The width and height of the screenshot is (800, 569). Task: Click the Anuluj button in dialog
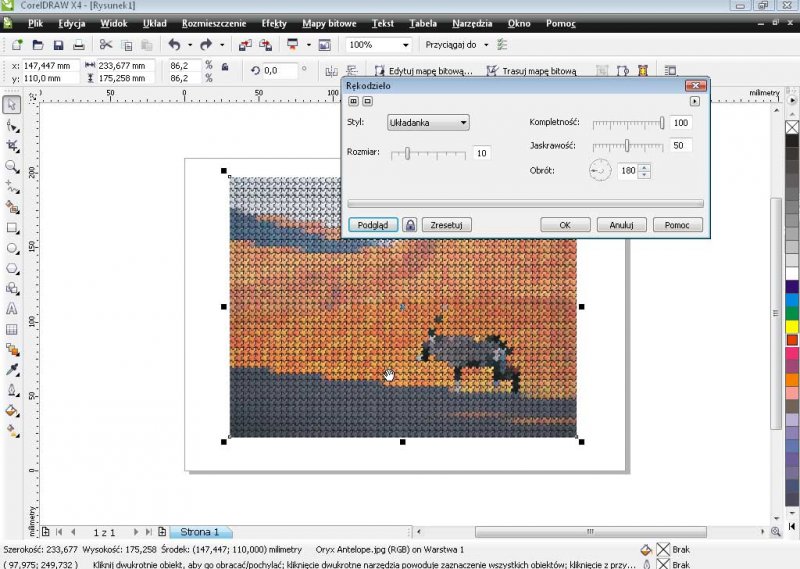tap(621, 225)
